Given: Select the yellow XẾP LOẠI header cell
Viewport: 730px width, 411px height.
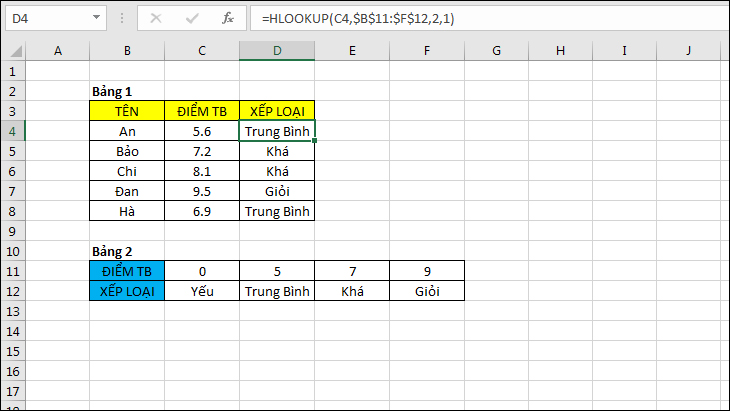Looking at the screenshot, I should 277,111.
